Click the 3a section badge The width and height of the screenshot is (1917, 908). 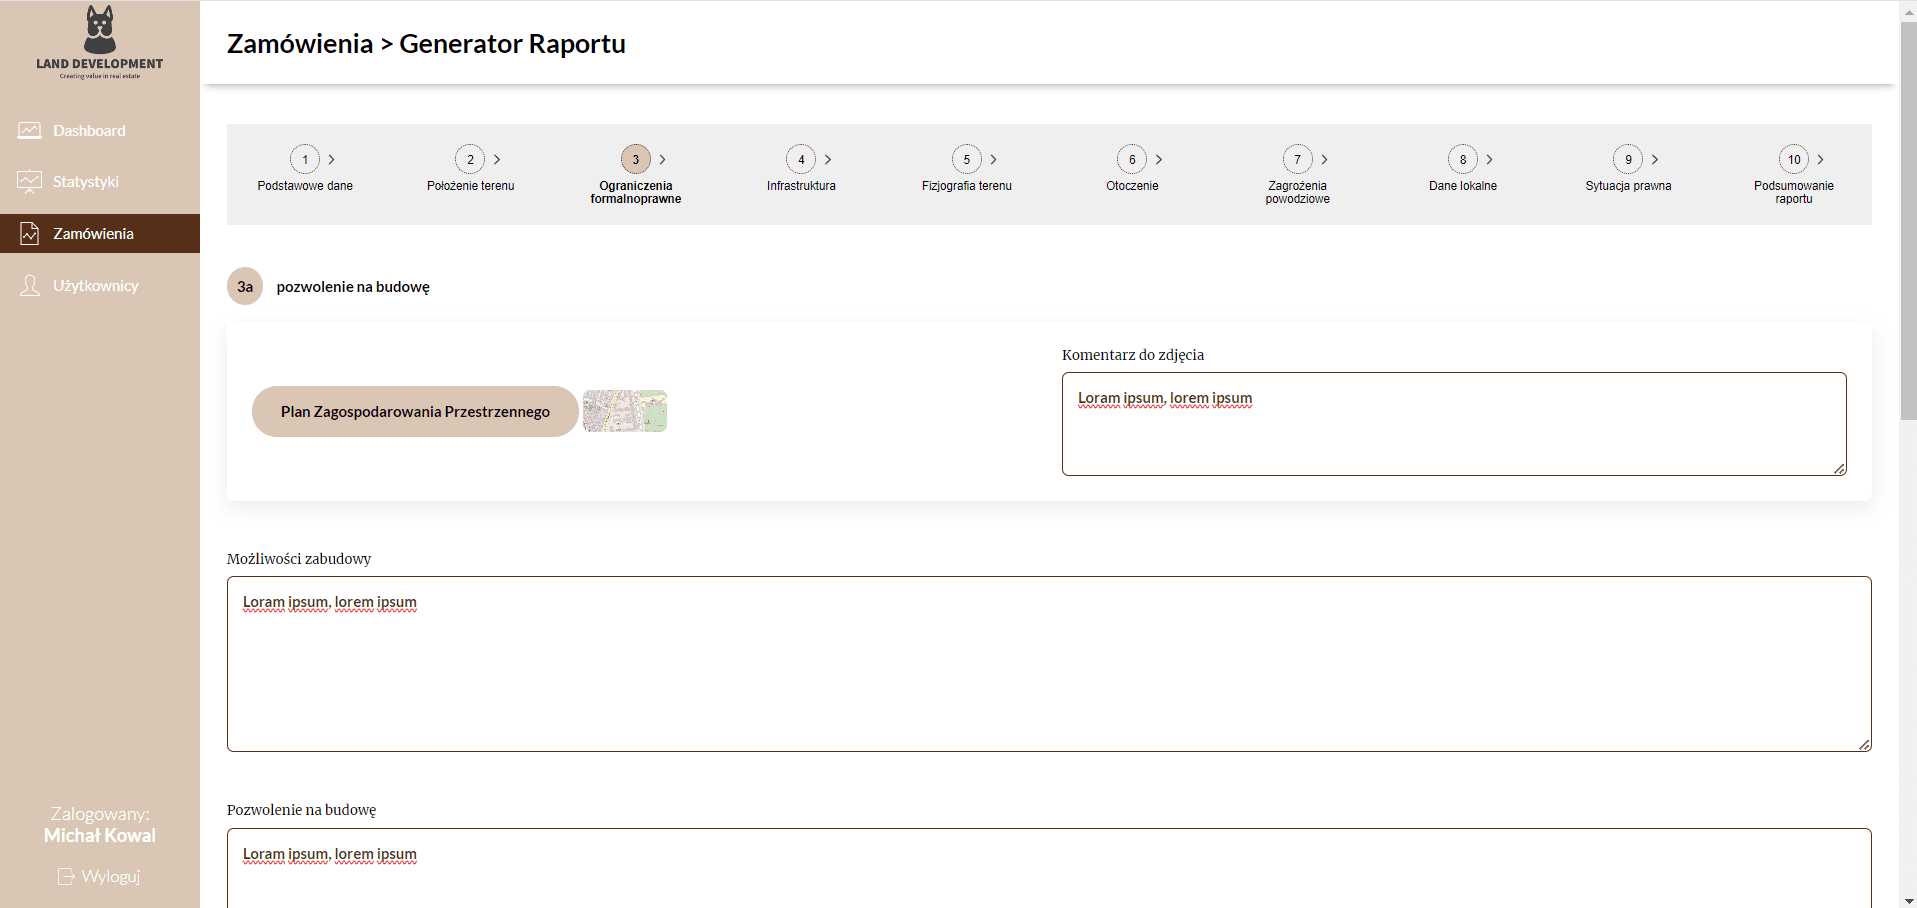point(245,286)
